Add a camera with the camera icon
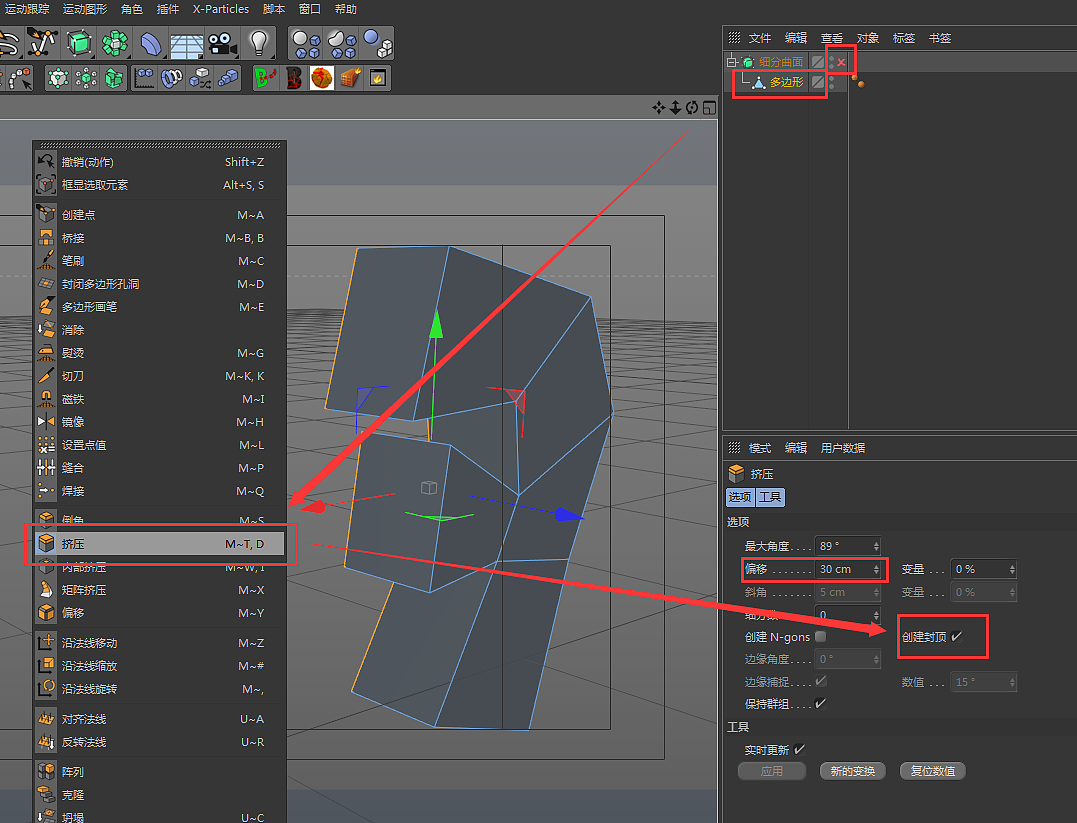 coord(222,43)
